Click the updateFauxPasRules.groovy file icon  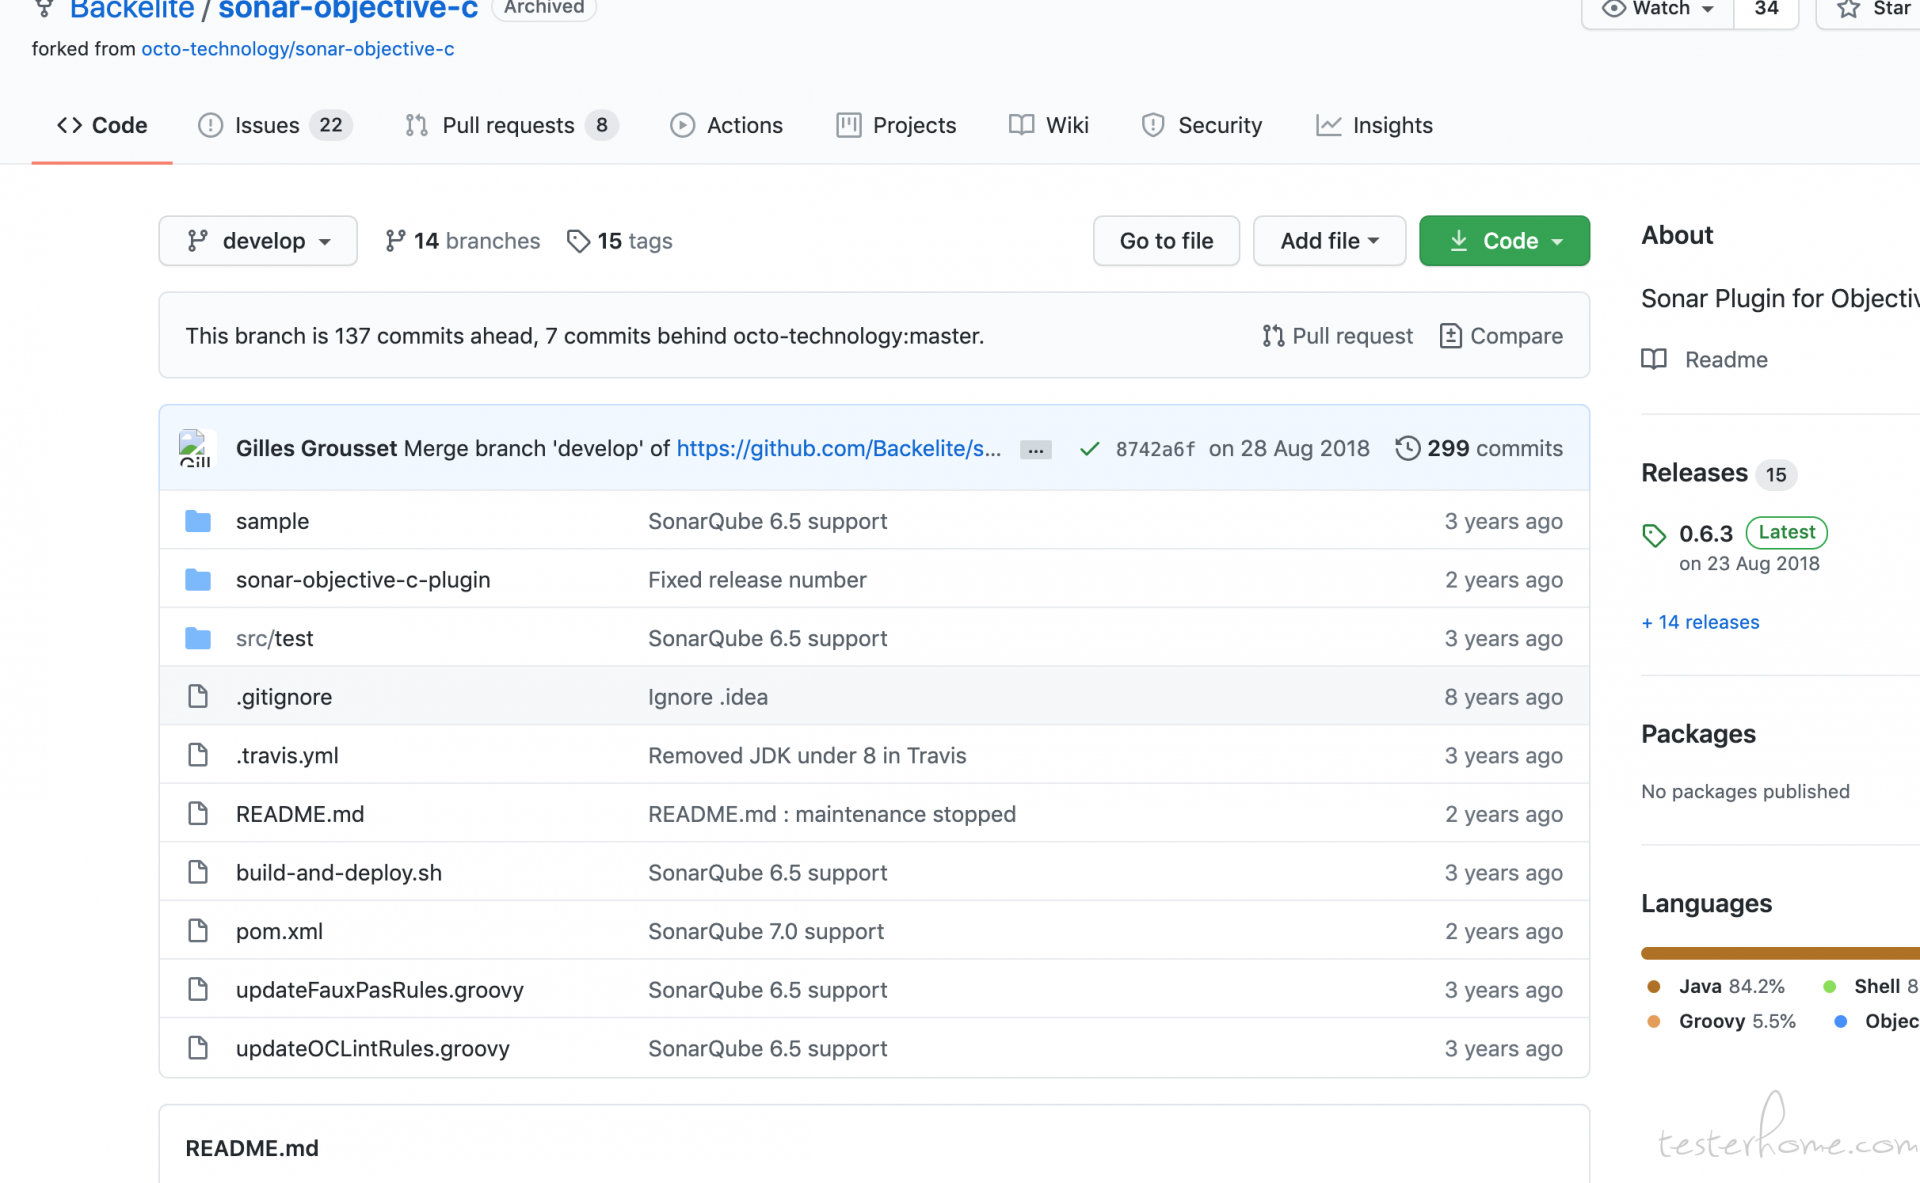click(x=198, y=989)
